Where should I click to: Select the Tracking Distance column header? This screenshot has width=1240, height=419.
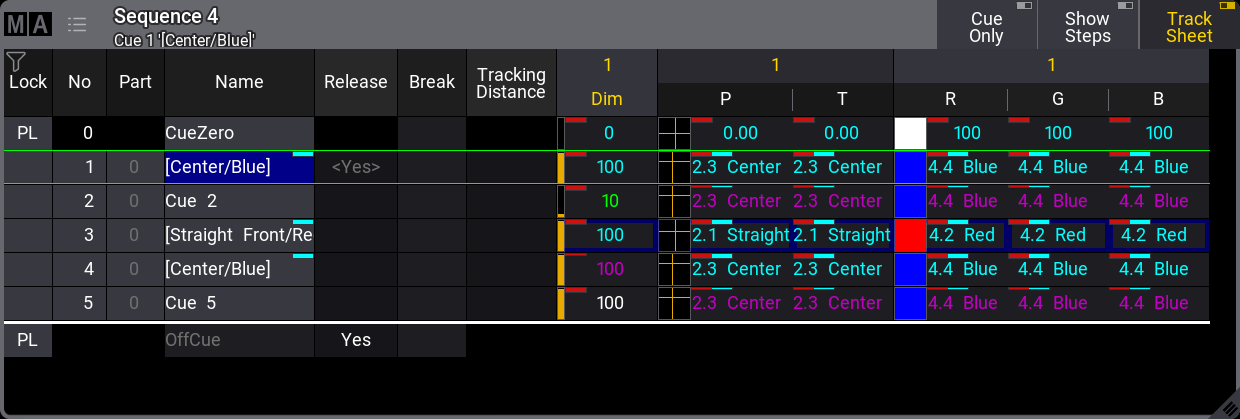(511, 82)
